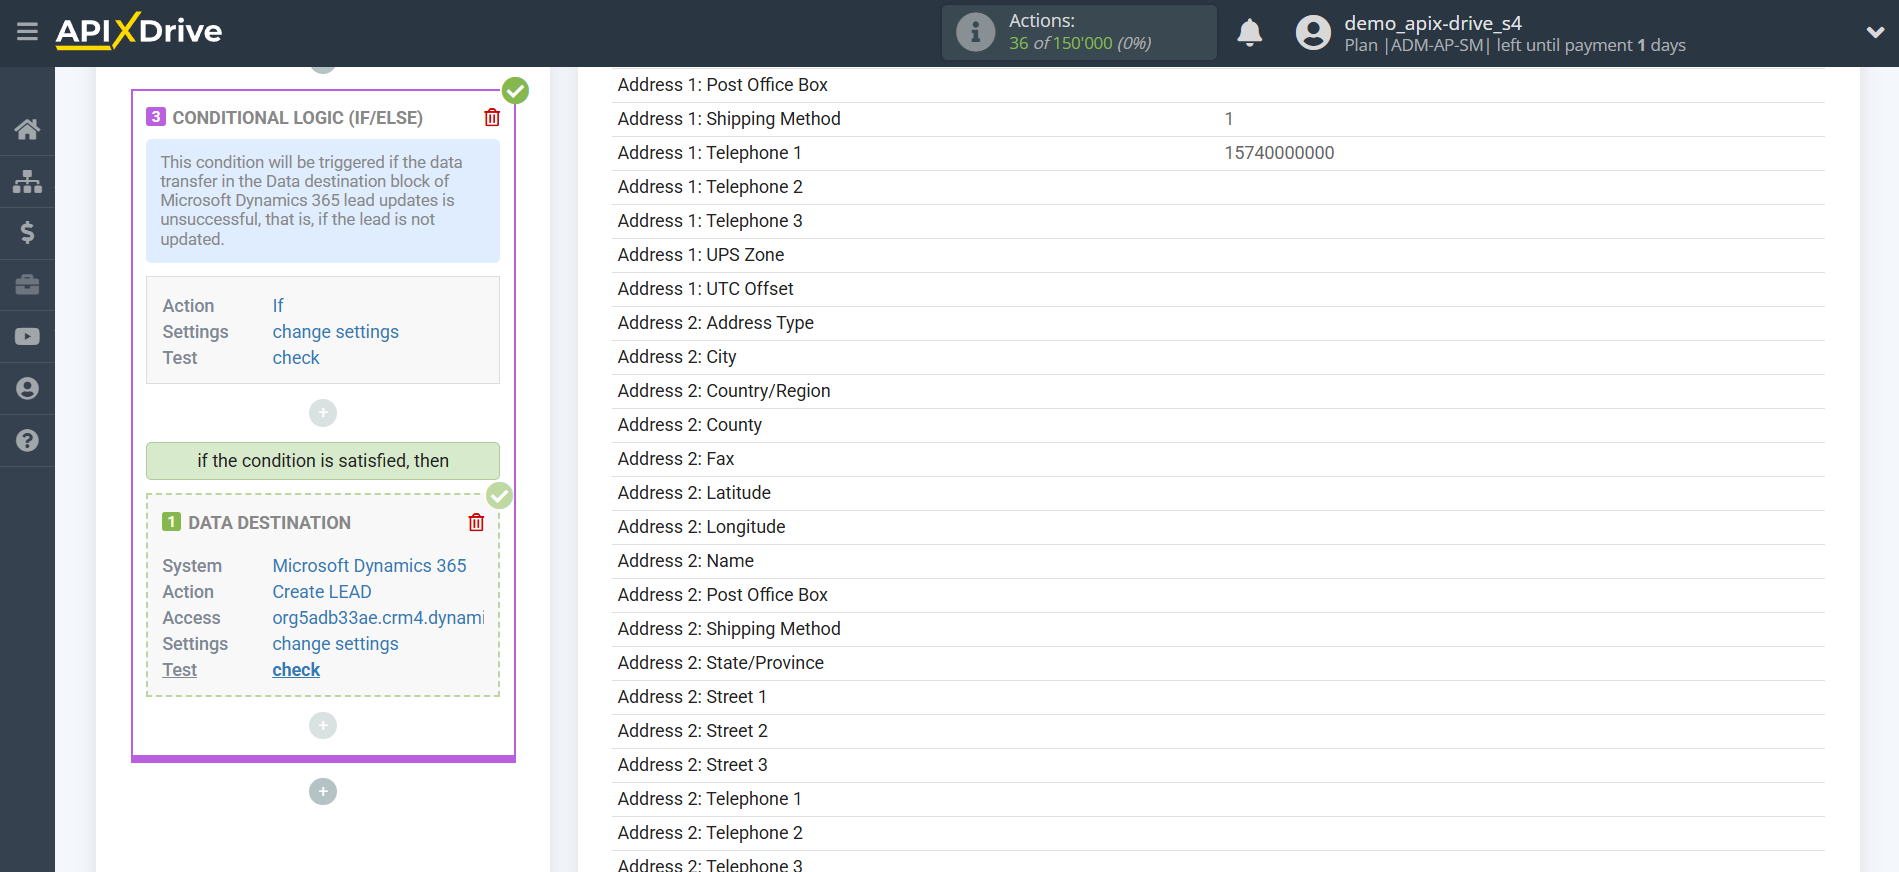Select 'Address 2: Latitude' row

[x=1218, y=493]
